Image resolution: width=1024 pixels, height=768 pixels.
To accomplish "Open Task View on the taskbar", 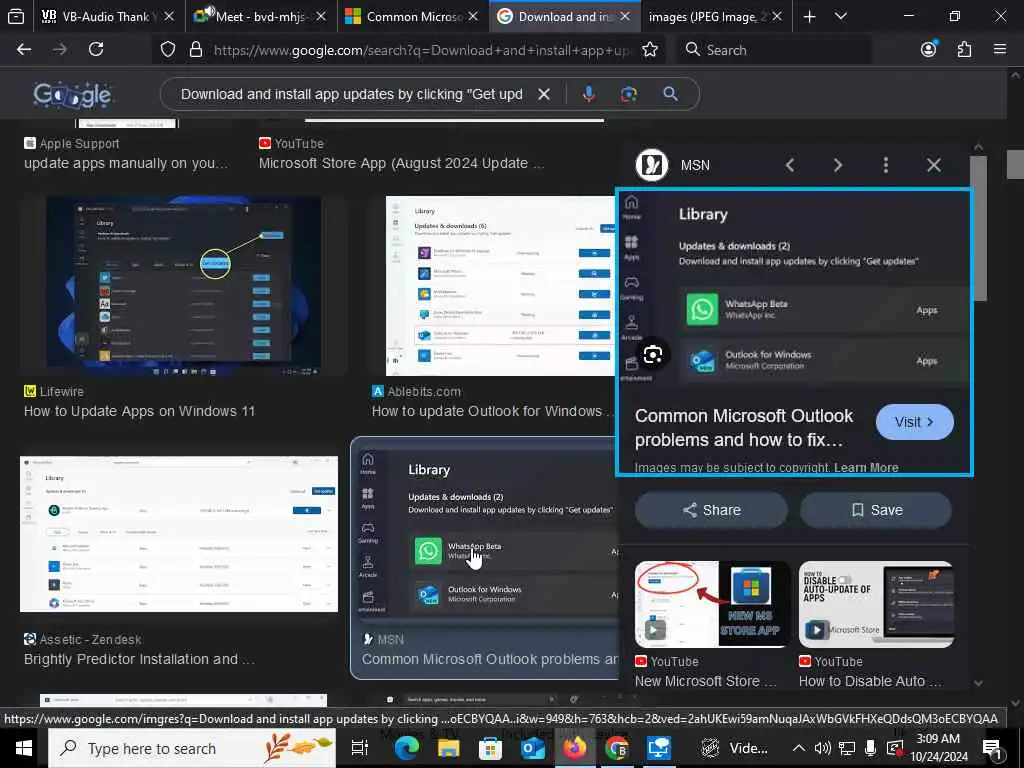I will 360,748.
